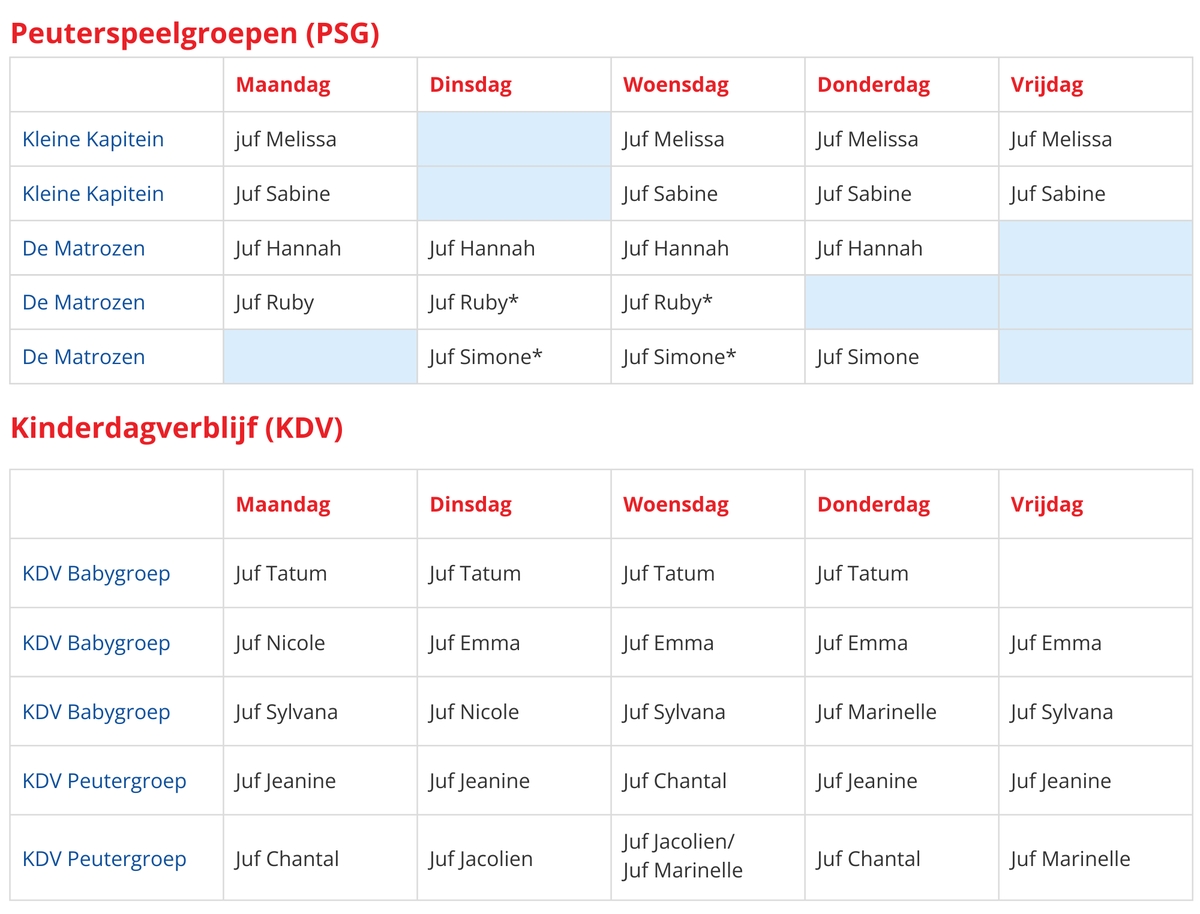Image resolution: width=1200 pixels, height=914 pixels.
Task: Open KDV Peutergroep link in Juf Jeanine row
Action: coord(104,781)
